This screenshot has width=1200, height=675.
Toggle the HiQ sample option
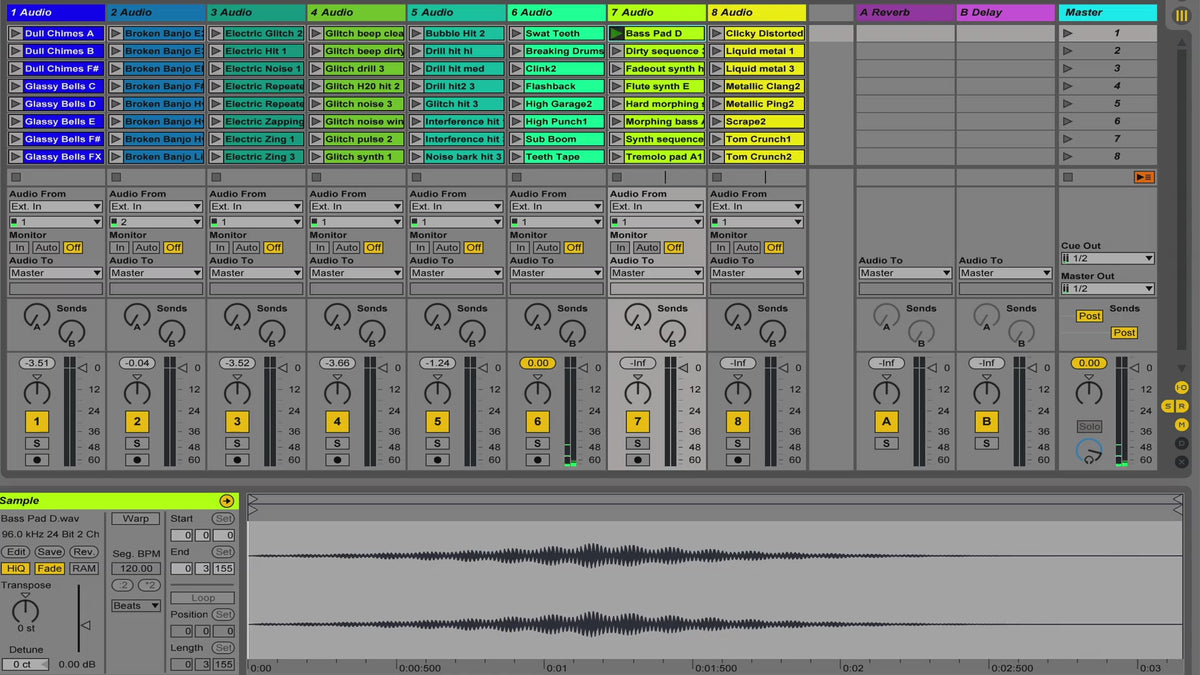click(x=15, y=568)
